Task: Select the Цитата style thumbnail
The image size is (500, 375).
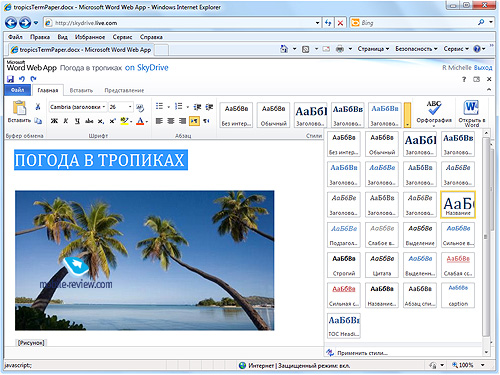Action: coord(382,265)
